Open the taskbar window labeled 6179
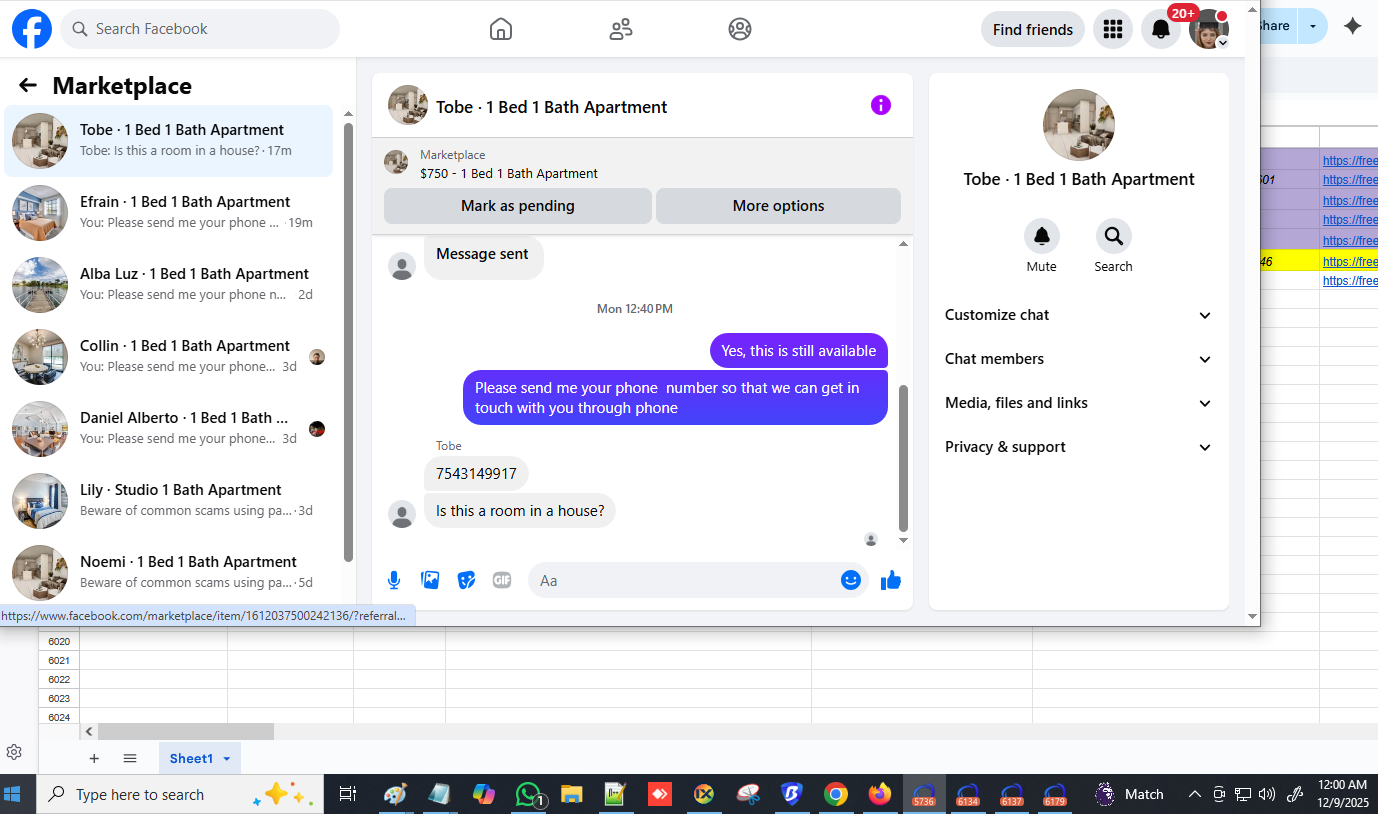This screenshot has width=1378, height=814. [1055, 794]
